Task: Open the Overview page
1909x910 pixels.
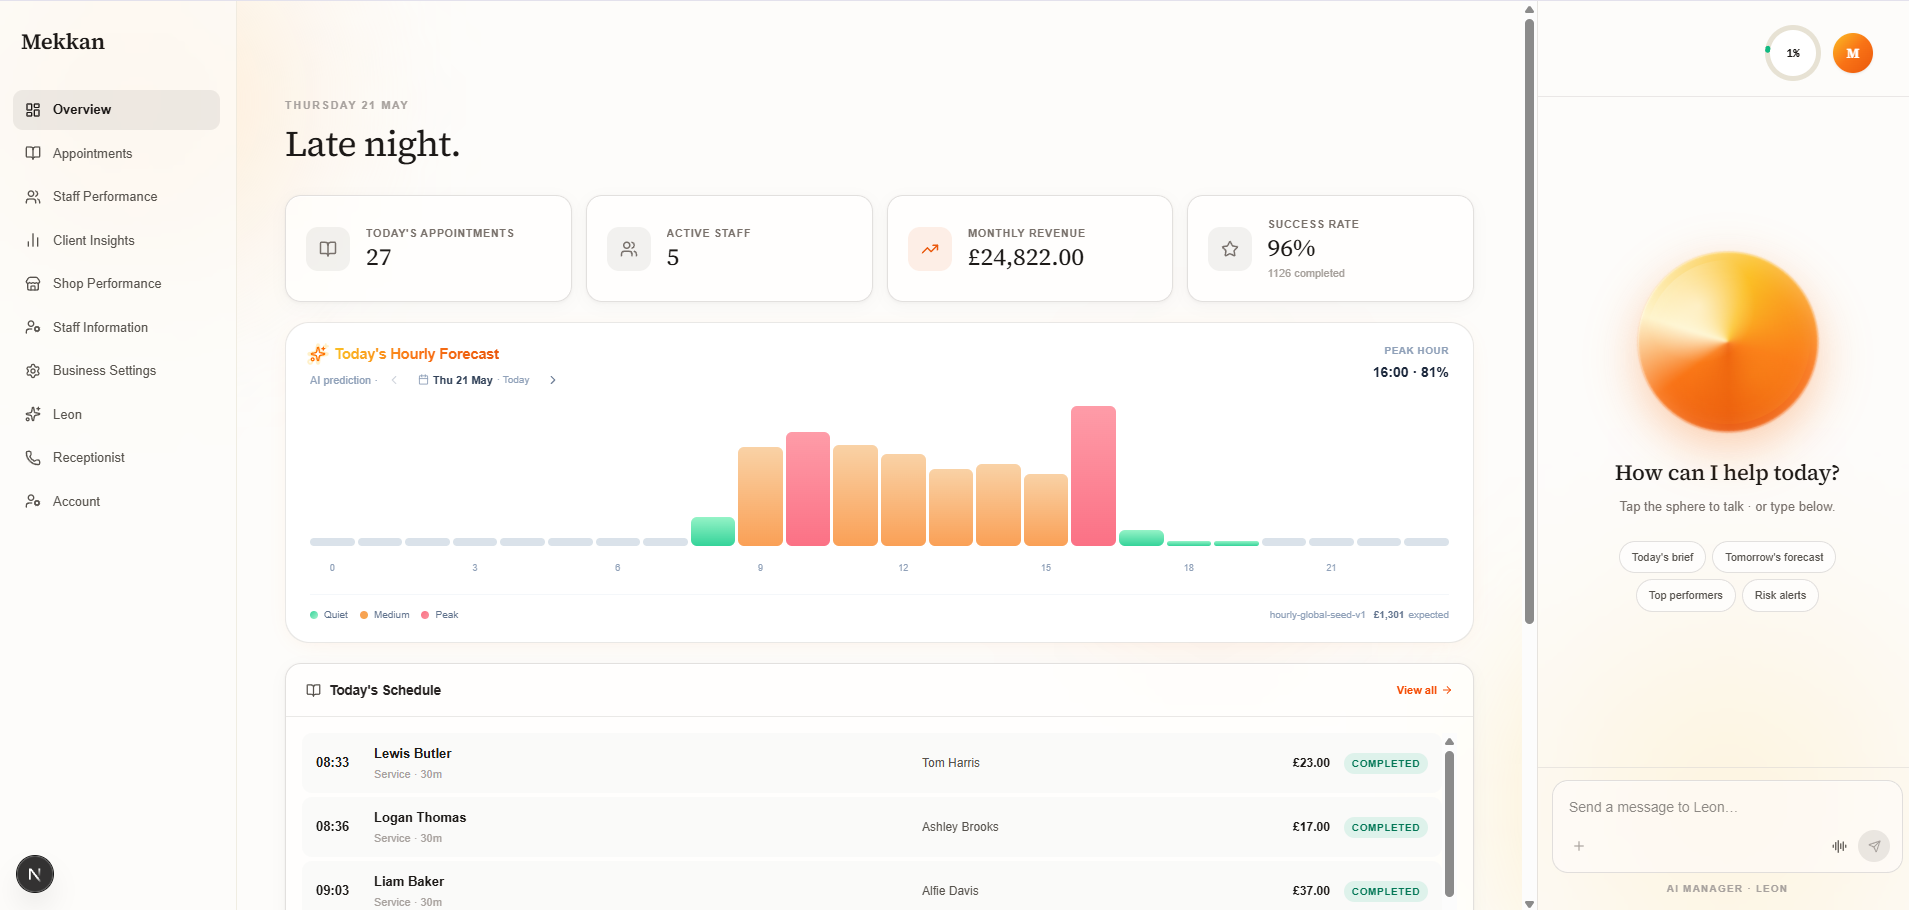Action: (x=116, y=110)
